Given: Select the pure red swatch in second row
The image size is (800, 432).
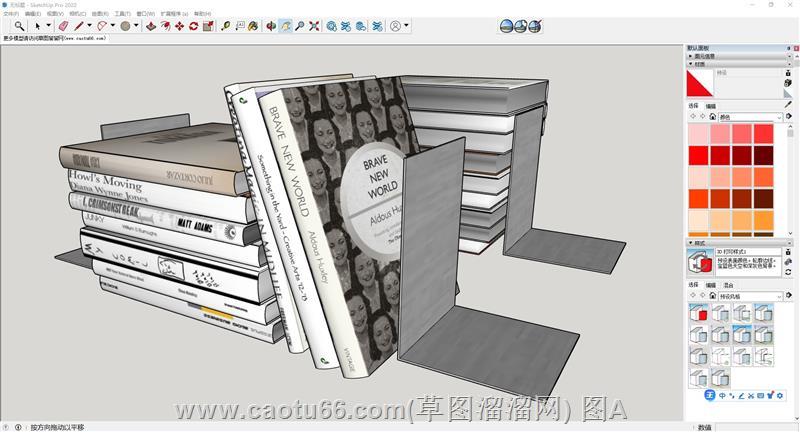Looking at the screenshot, I should click(698, 156).
